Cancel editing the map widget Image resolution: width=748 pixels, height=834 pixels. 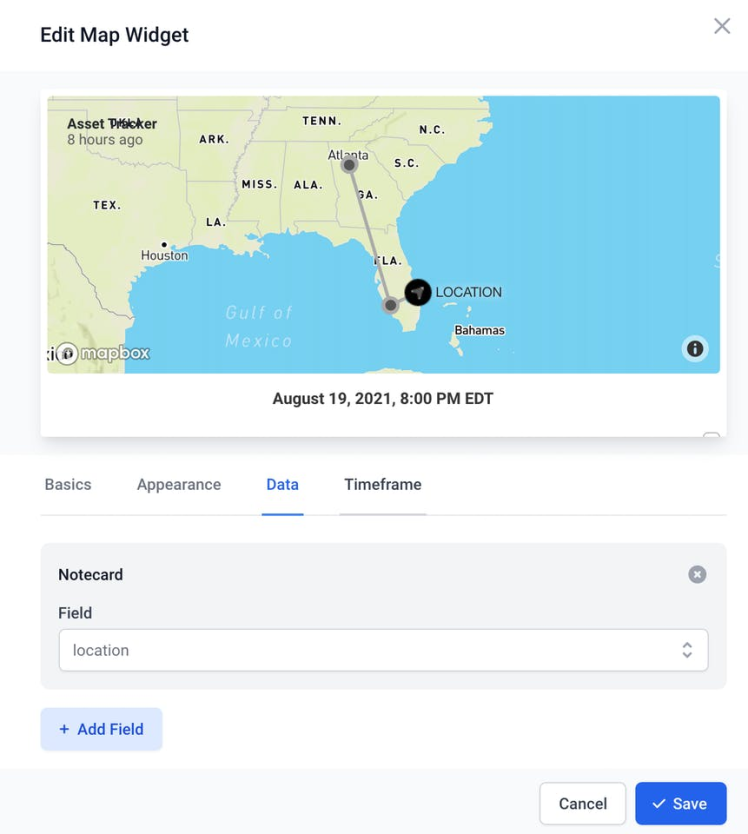[582, 804]
